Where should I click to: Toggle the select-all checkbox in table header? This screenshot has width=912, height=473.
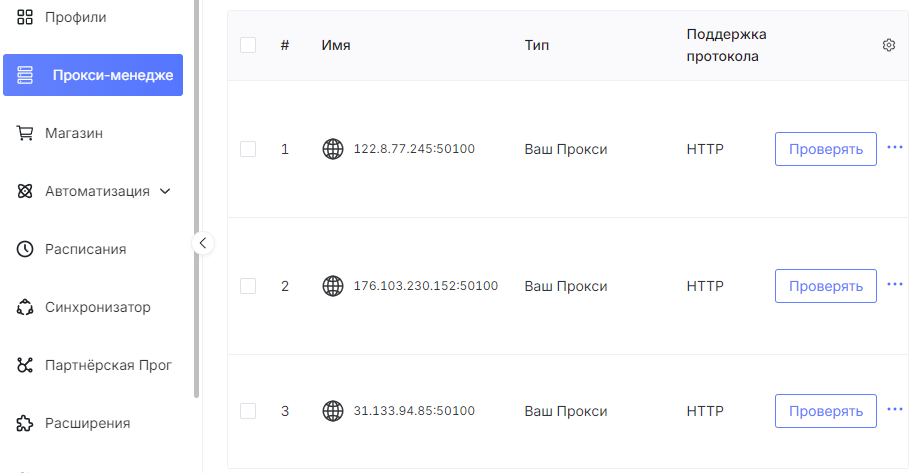[x=248, y=45]
